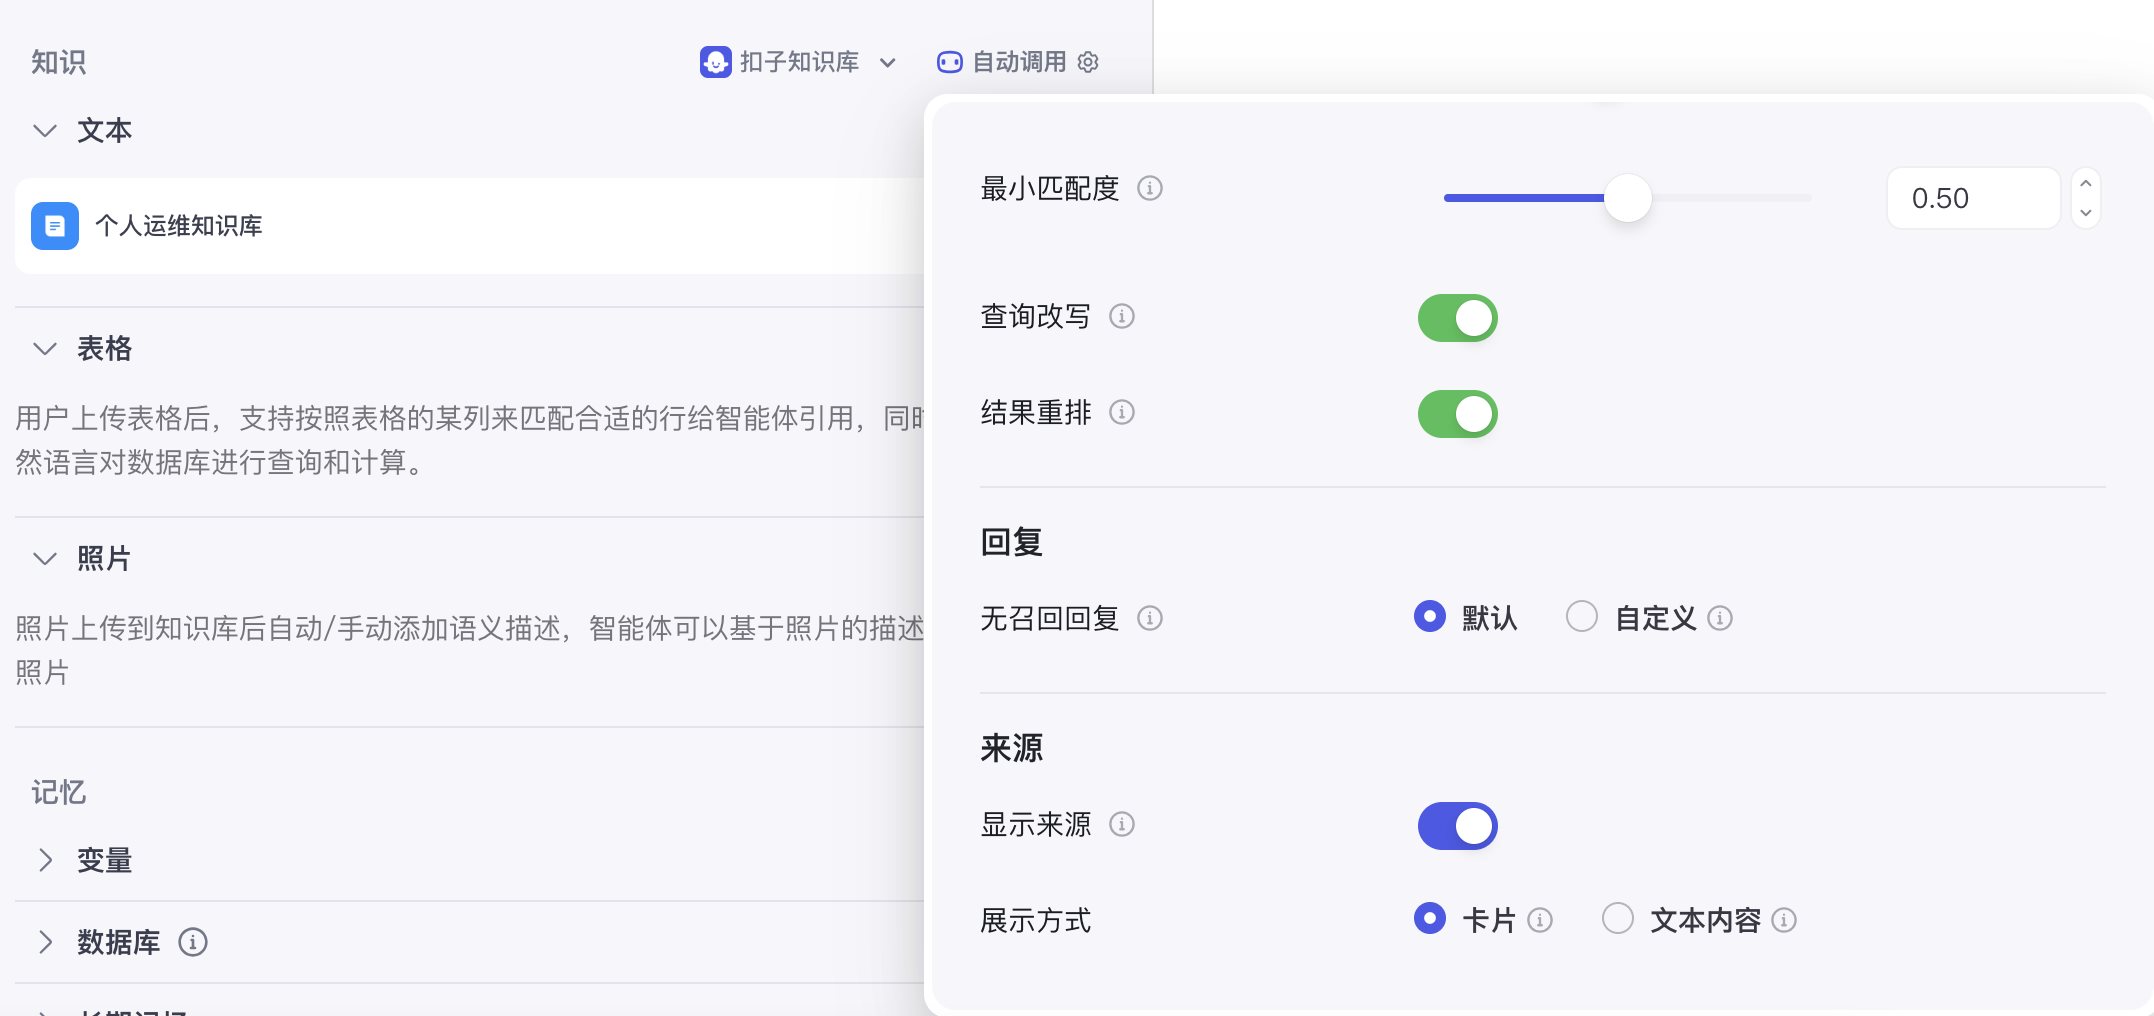Click info icon beside 结果重排

click(x=1122, y=412)
